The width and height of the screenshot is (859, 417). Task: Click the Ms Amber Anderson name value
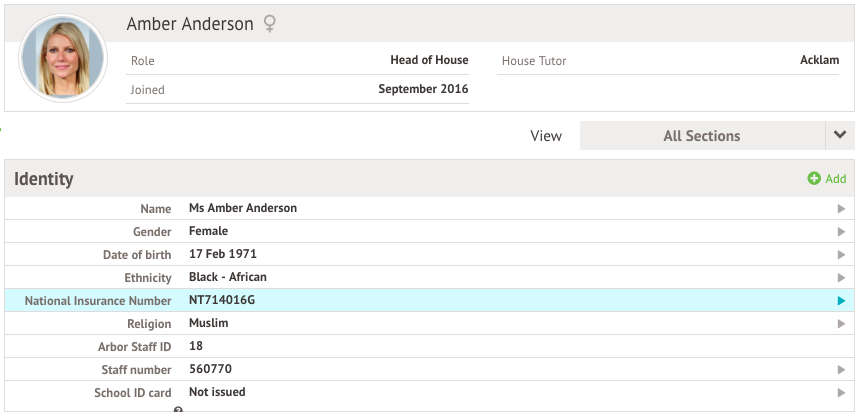coord(243,208)
